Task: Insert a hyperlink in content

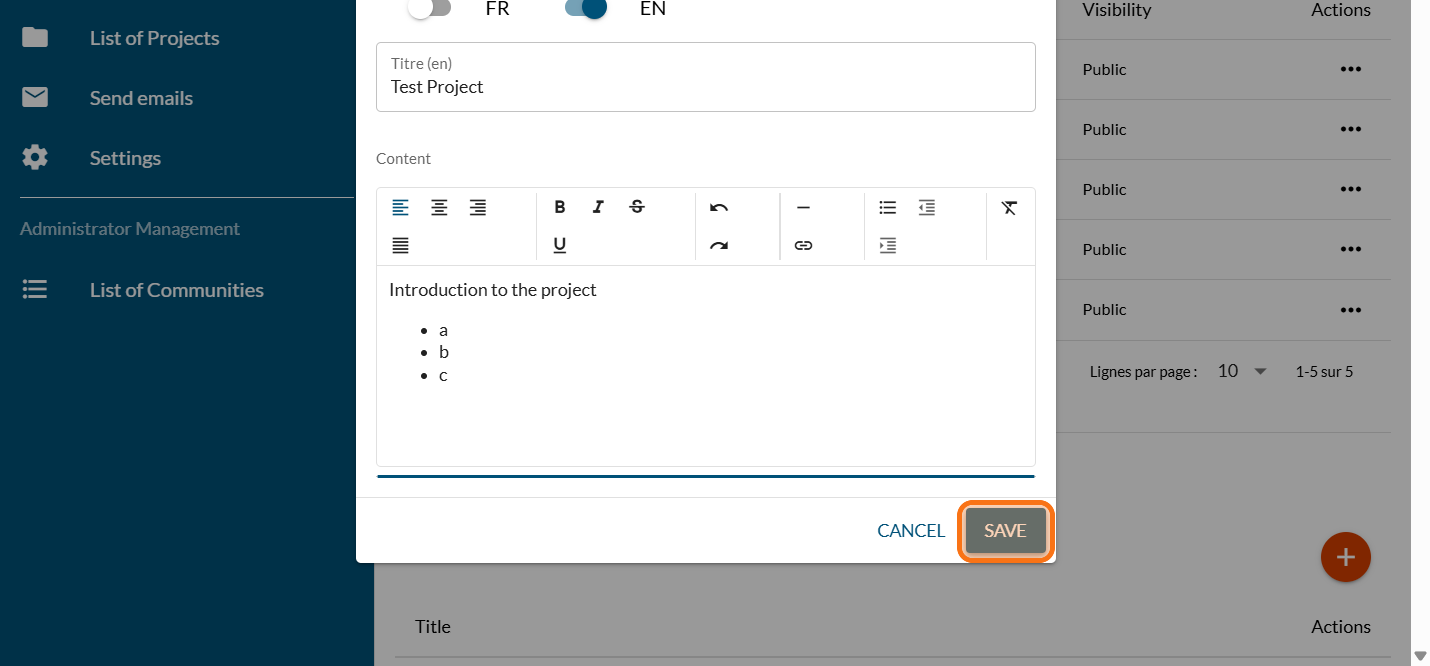Action: 803,245
